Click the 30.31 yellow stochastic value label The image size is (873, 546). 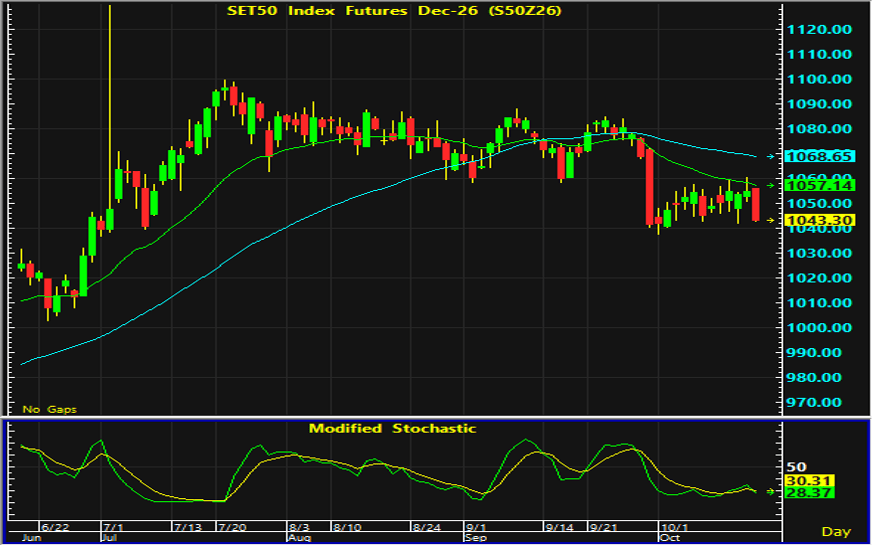pyautogui.click(x=808, y=480)
